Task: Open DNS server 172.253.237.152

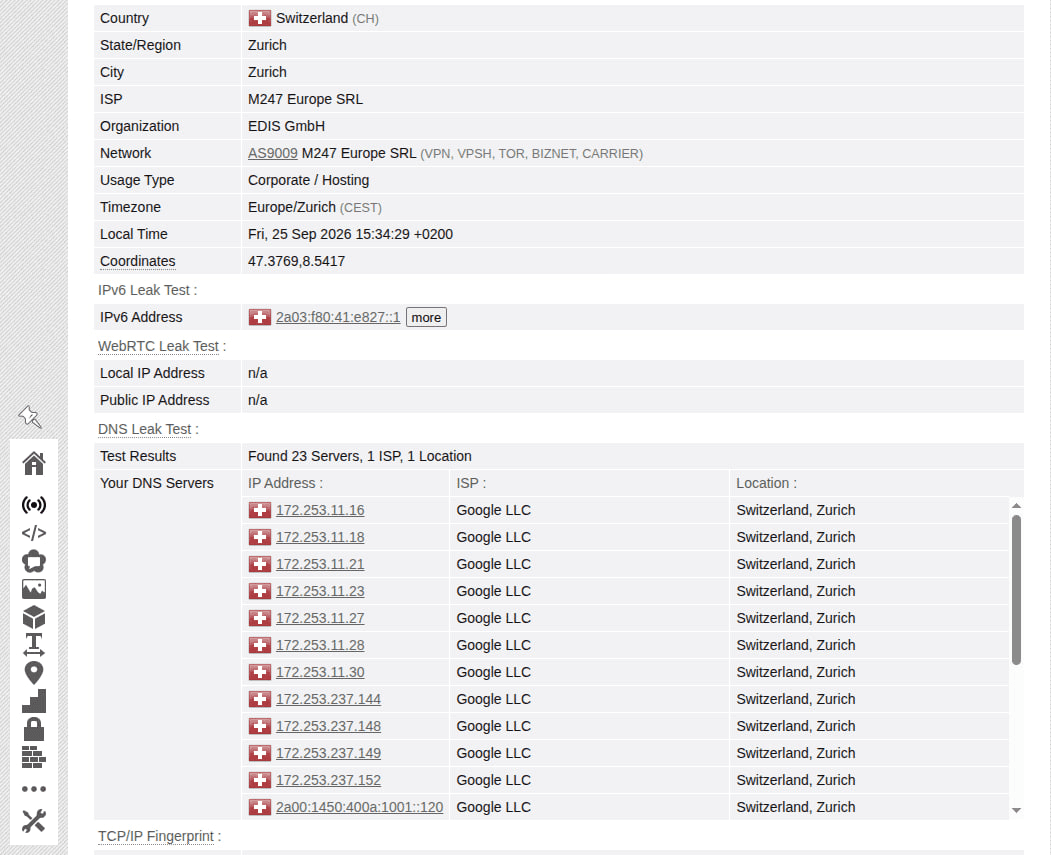Action: click(328, 780)
